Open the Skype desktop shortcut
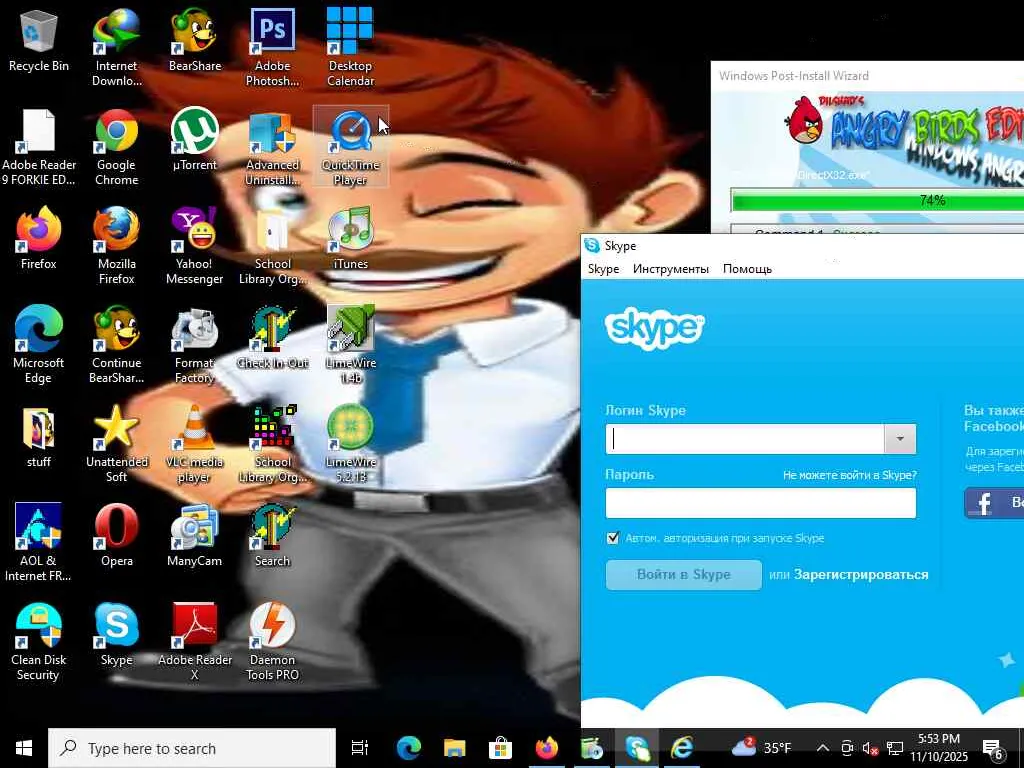Image resolution: width=1024 pixels, height=768 pixels. click(x=116, y=633)
